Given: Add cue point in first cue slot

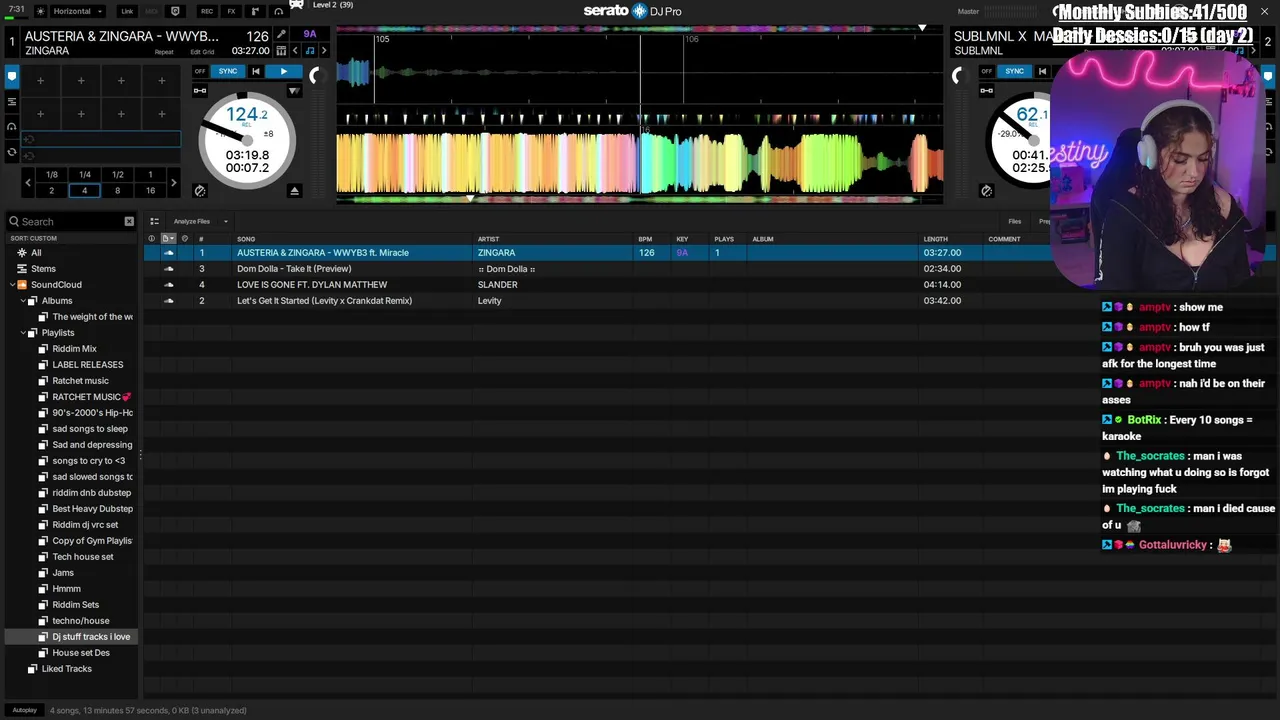Looking at the screenshot, I should 41,81.
